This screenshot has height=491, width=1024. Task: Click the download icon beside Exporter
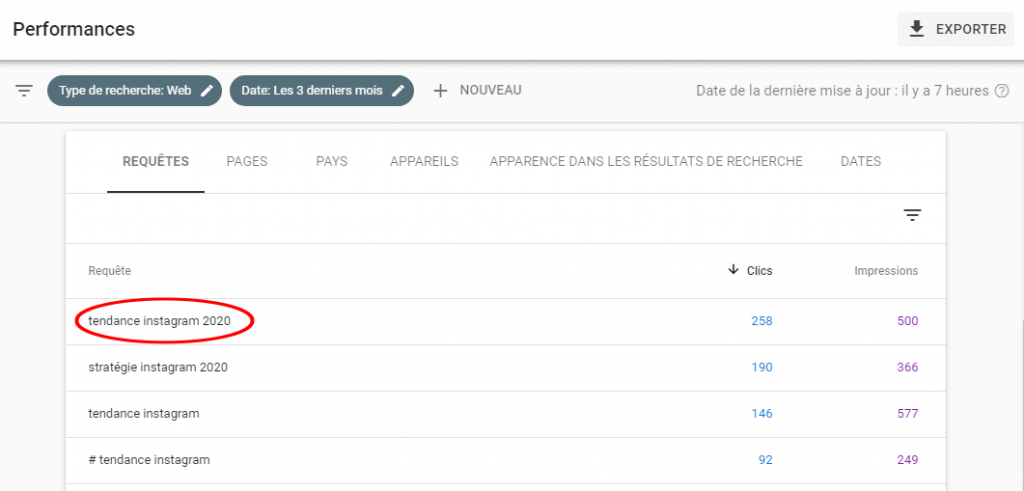point(916,29)
